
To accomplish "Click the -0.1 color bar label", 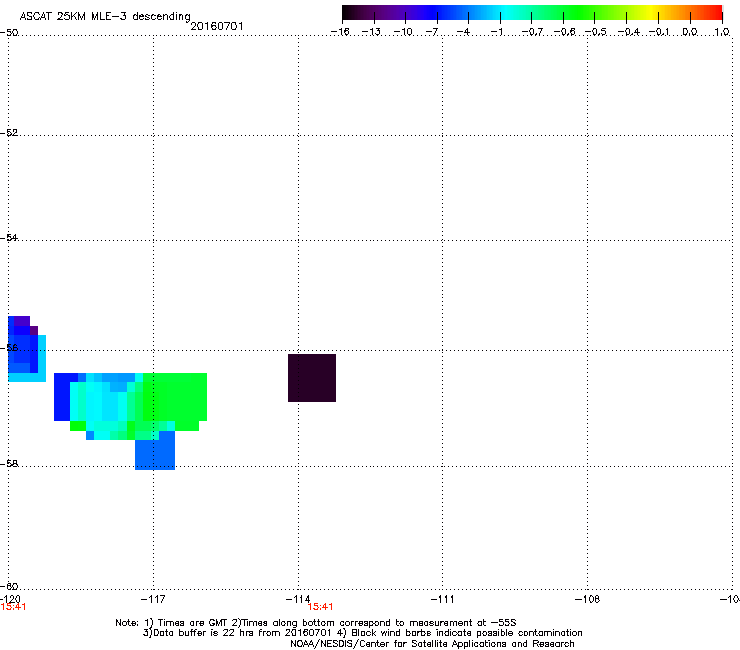I will coord(659,32).
